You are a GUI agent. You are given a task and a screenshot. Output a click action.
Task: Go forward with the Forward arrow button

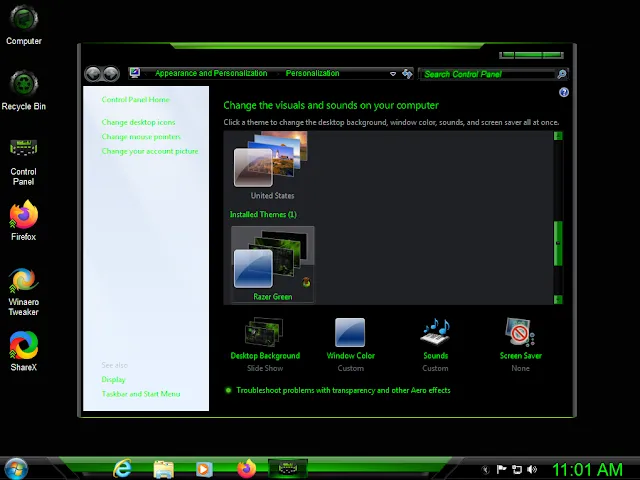(x=111, y=74)
